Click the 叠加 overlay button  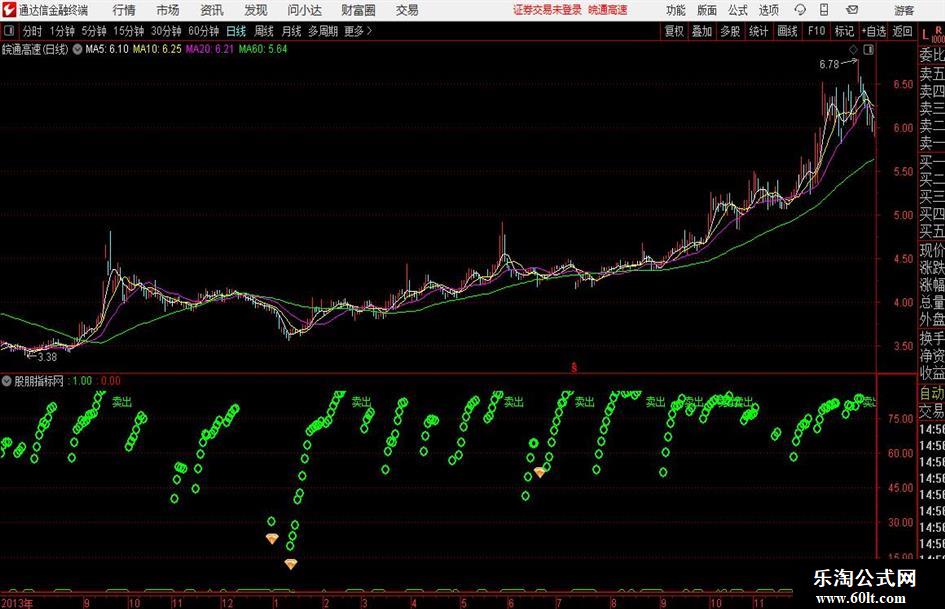702,31
